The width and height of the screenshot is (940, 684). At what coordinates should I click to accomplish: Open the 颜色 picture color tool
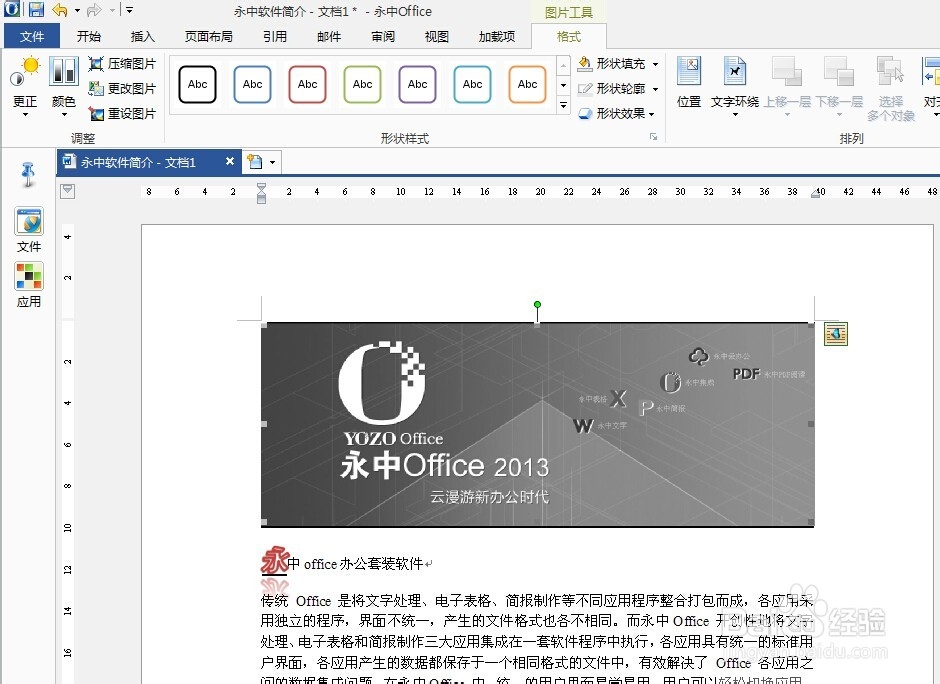[64, 85]
